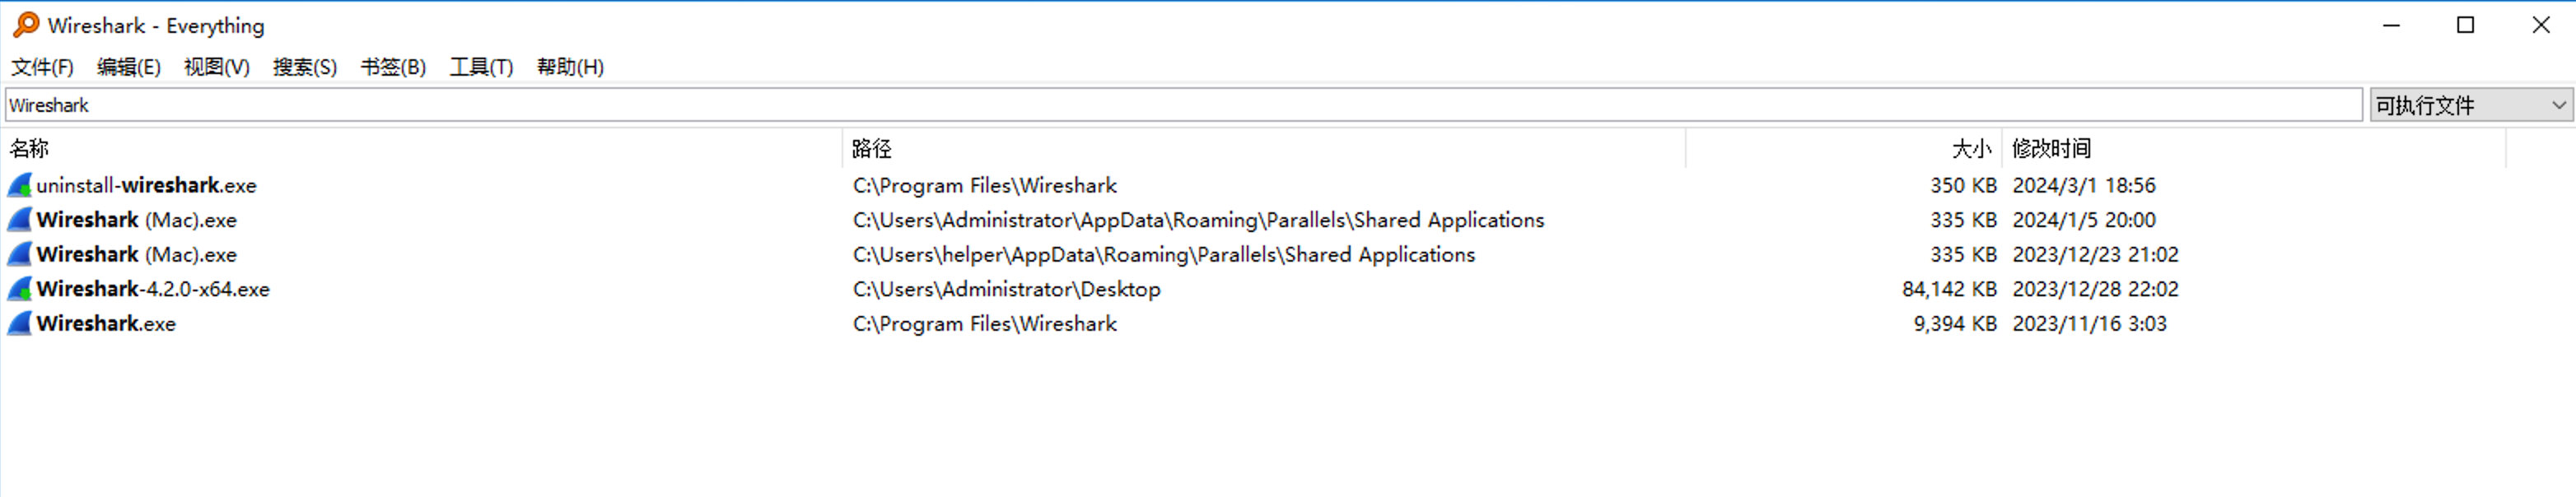Sort results by the 名称 column header
The height and width of the screenshot is (497, 2576).
(30, 149)
